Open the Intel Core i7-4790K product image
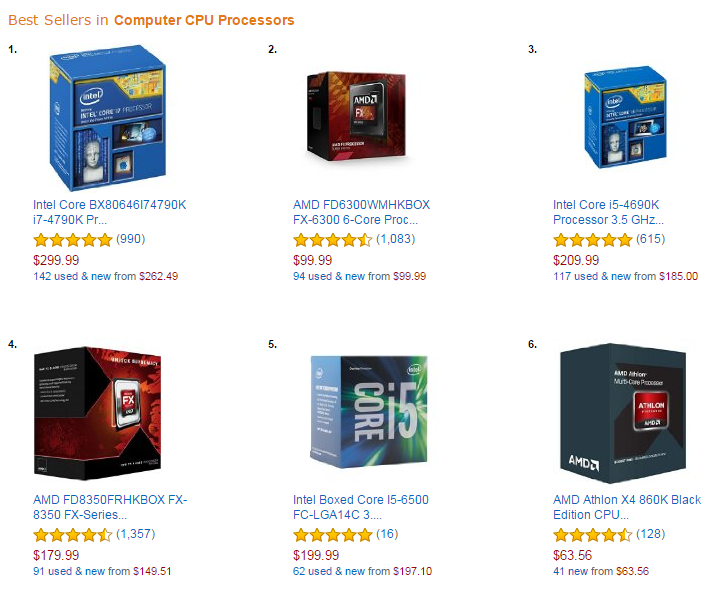The image size is (720, 600). tap(107, 118)
